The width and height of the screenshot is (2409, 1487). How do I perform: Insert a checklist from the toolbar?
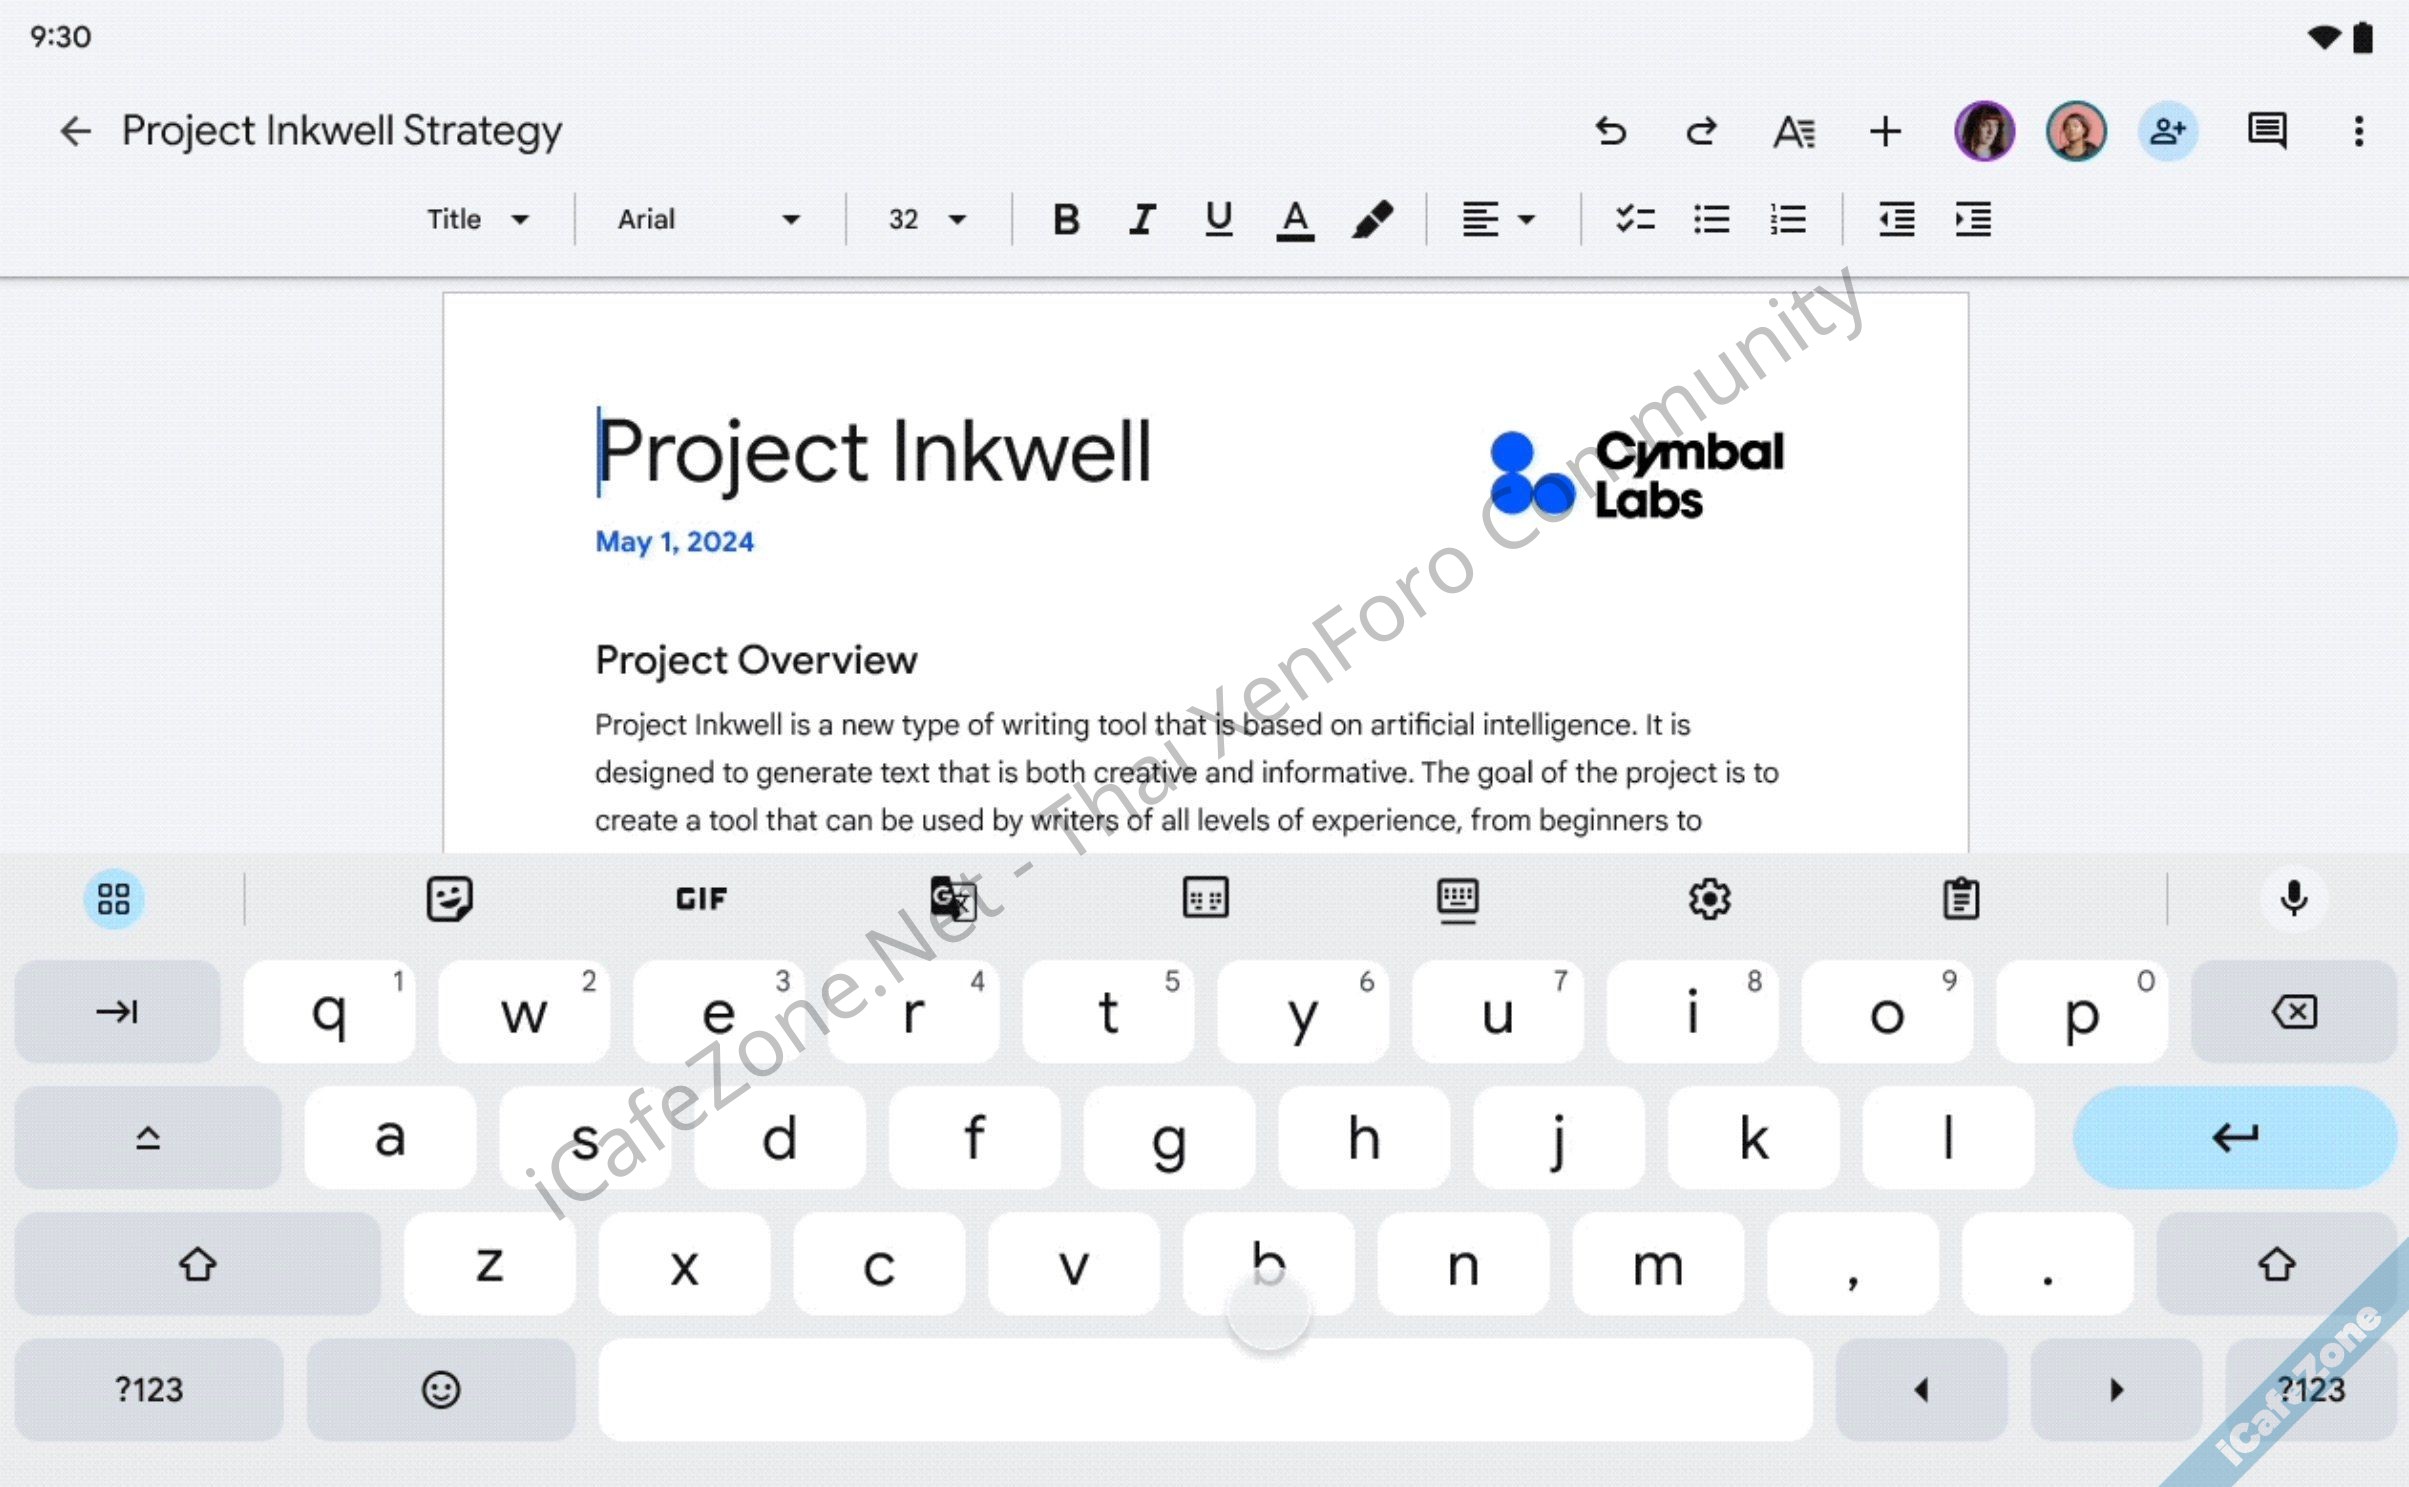pos(1635,219)
